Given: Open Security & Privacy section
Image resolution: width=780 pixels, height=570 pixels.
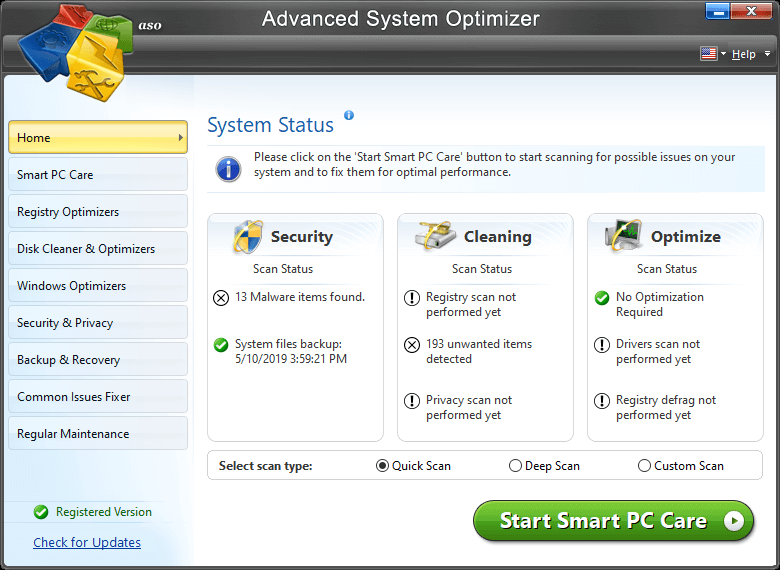Looking at the screenshot, I should 98,322.
